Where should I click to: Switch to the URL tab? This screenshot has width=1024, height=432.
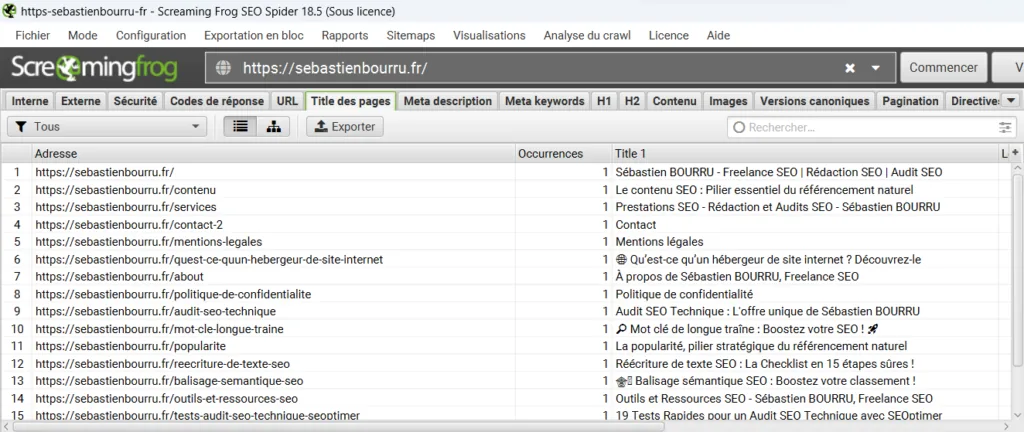coord(287,101)
